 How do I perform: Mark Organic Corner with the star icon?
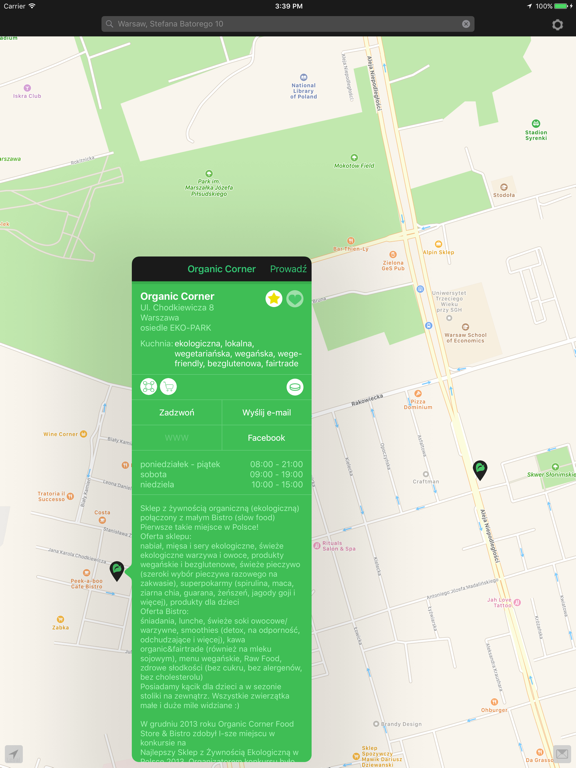274,298
